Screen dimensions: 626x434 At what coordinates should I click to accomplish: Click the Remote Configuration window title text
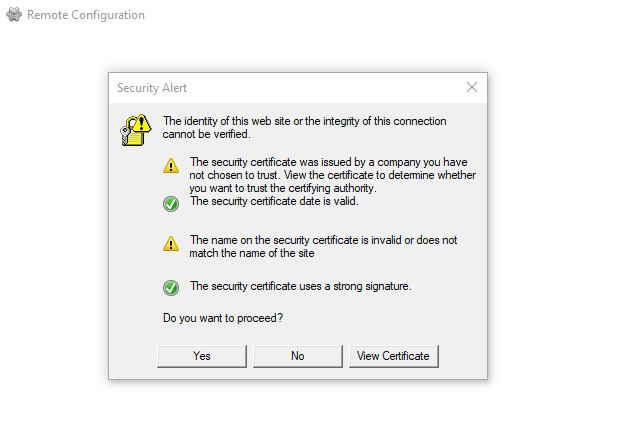coord(85,15)
